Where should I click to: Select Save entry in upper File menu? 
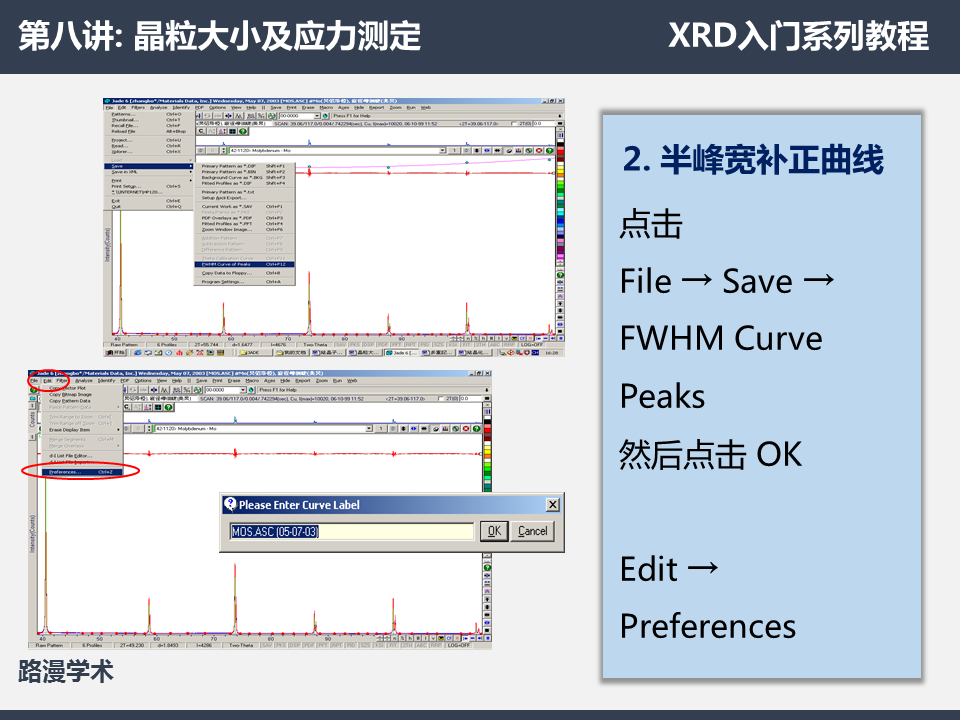point(148,166)
